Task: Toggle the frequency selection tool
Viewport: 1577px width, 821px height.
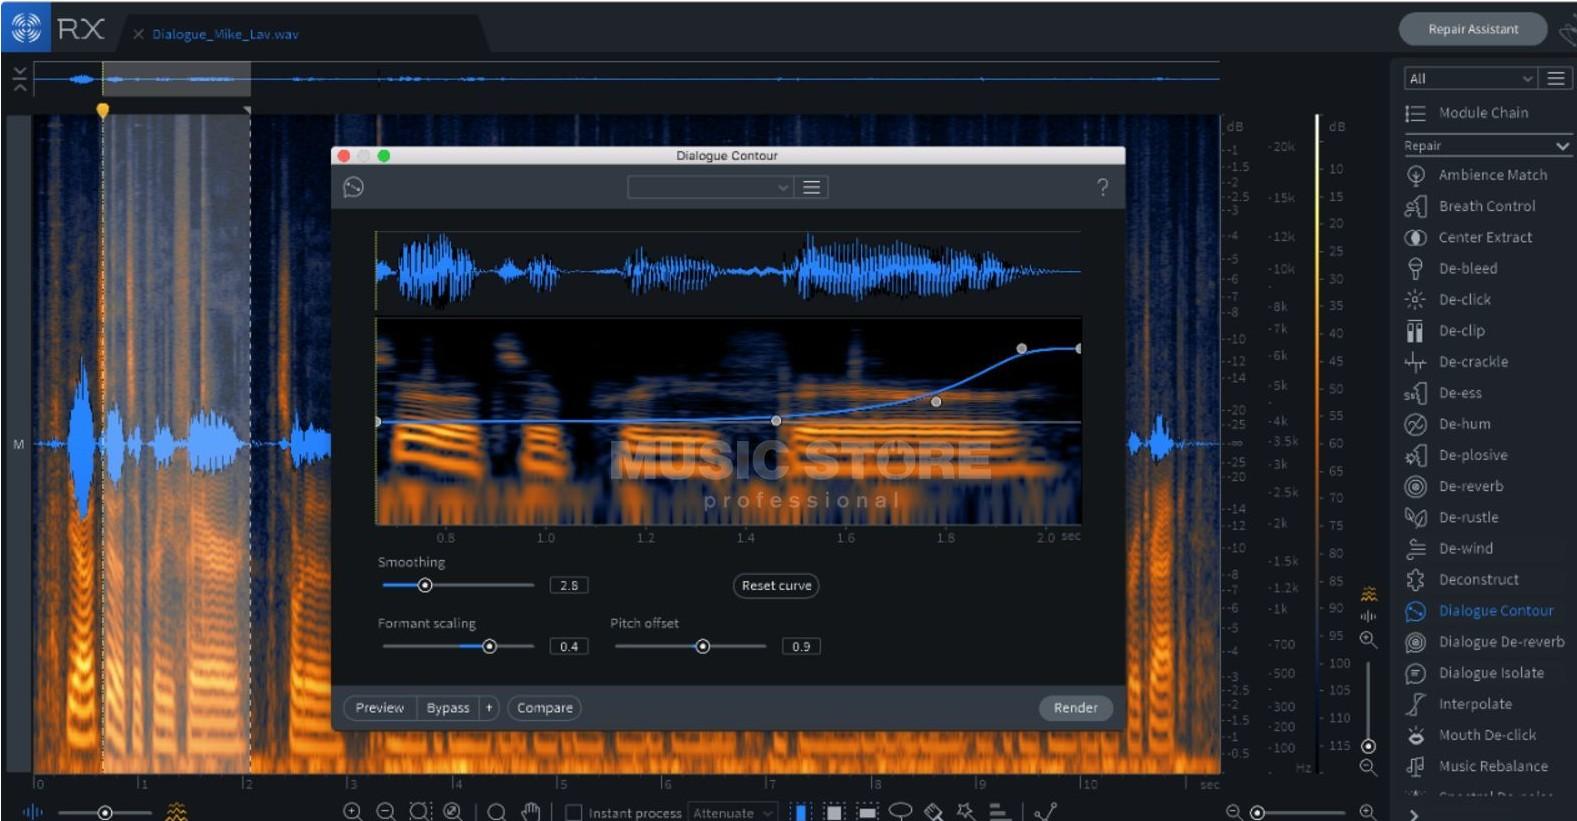Action: pyautogui.click(x=867, y=811)
